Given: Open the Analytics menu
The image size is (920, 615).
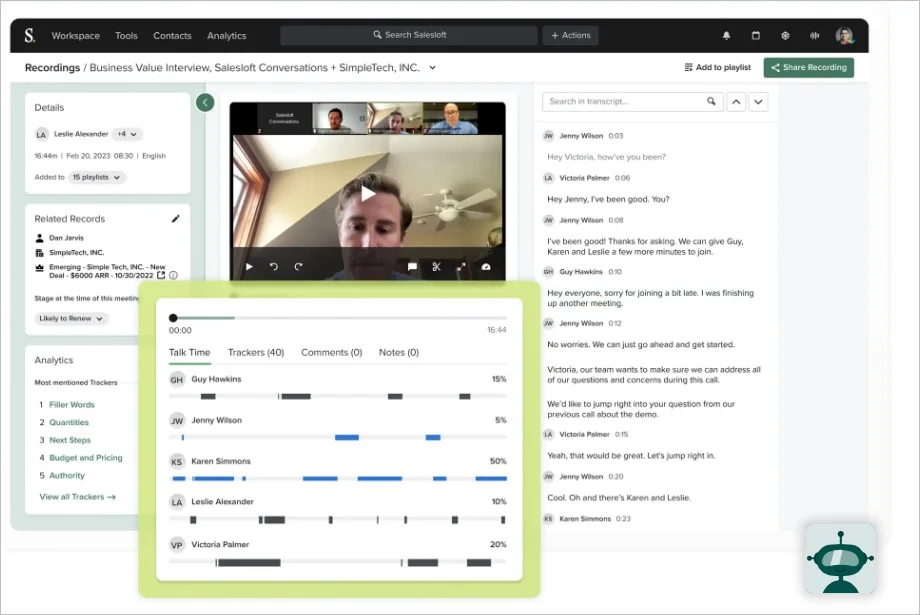Looking at the screenshot, I should tap(226, 36).
